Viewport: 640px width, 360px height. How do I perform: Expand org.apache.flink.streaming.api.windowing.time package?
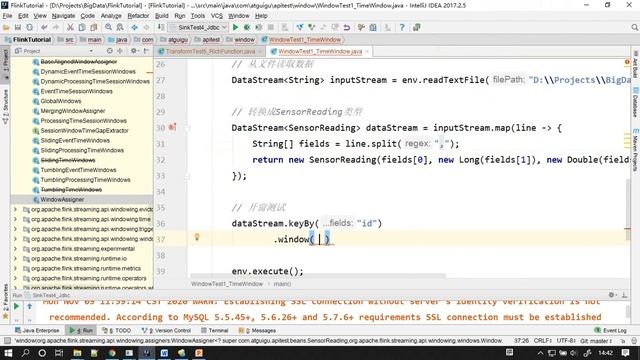[x=16, y=219]
